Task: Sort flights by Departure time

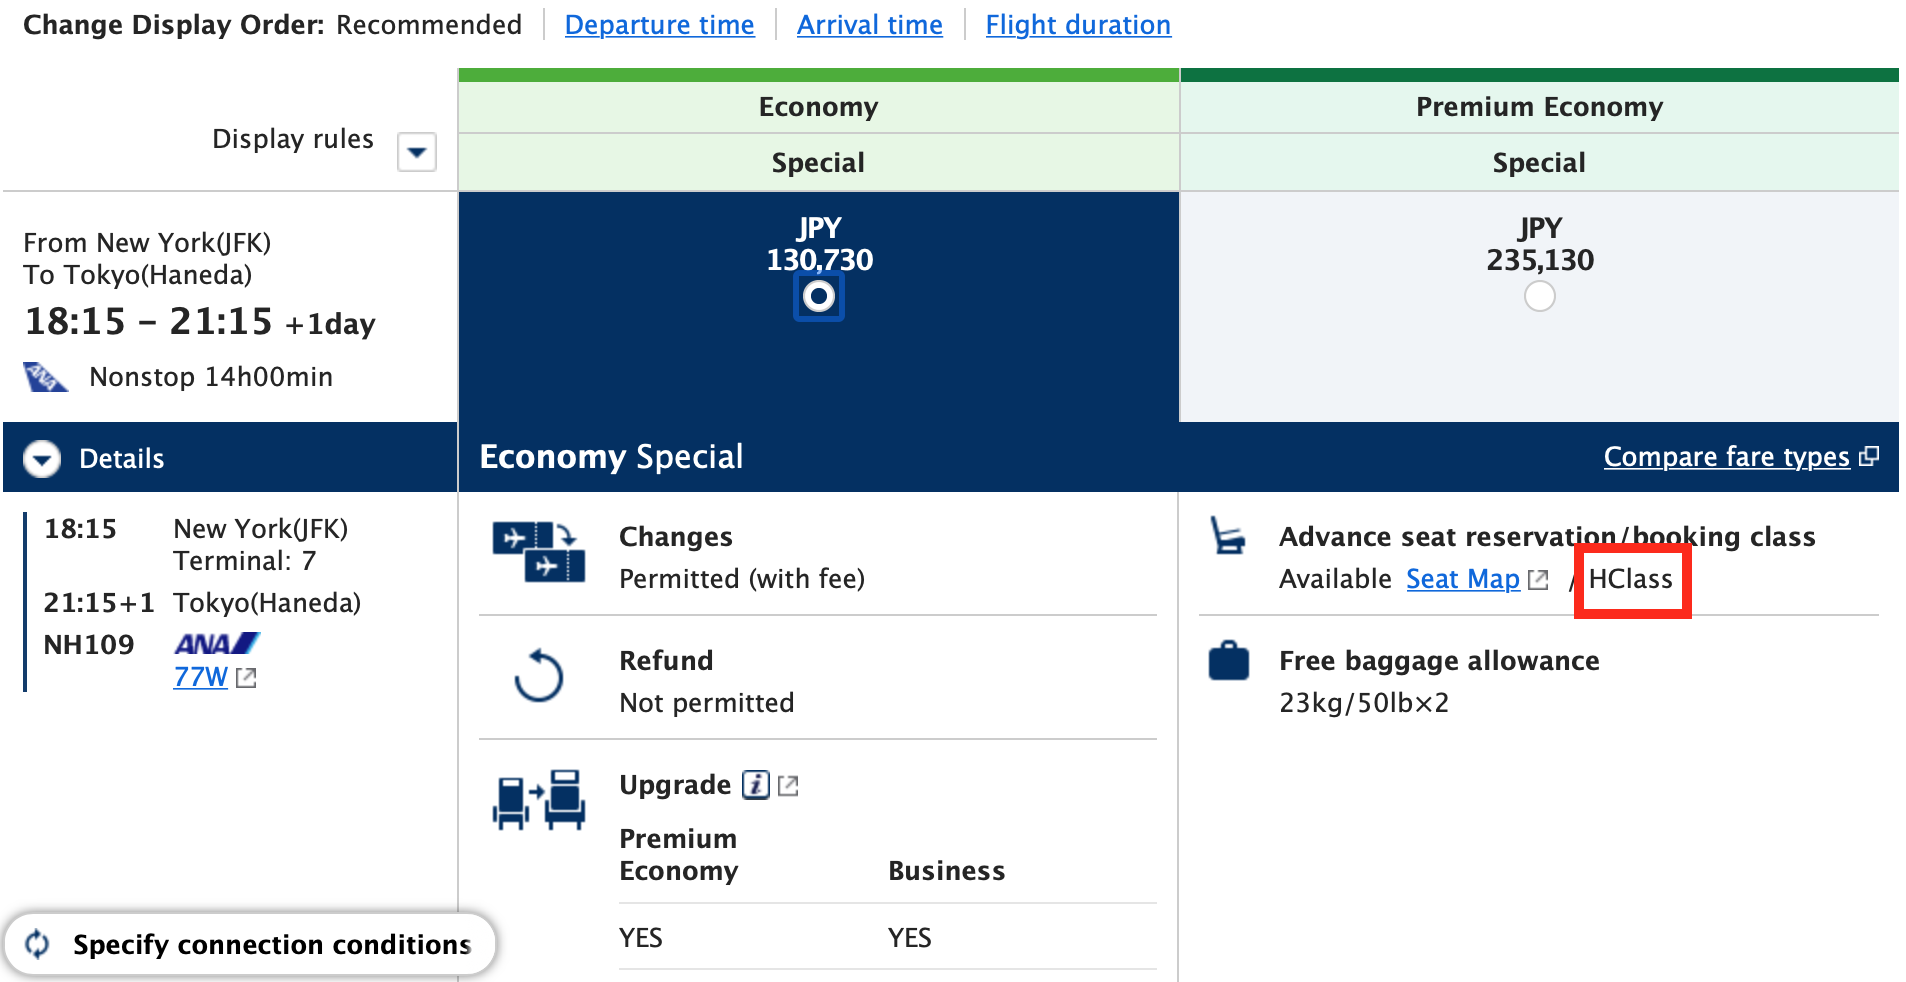Action: [660, 24]
